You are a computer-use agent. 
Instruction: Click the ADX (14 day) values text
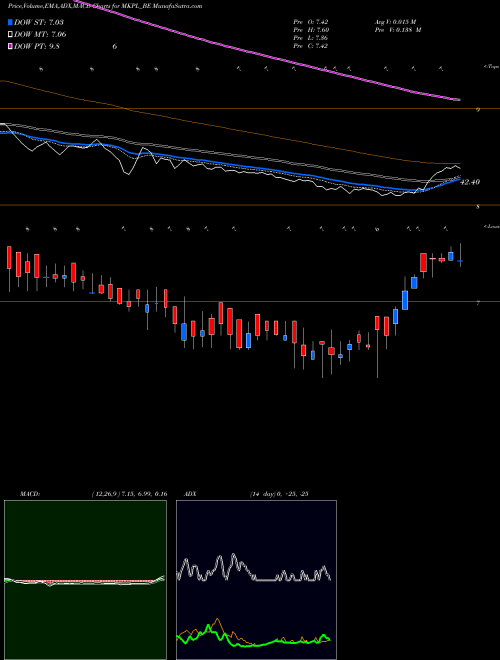point(279,494)
